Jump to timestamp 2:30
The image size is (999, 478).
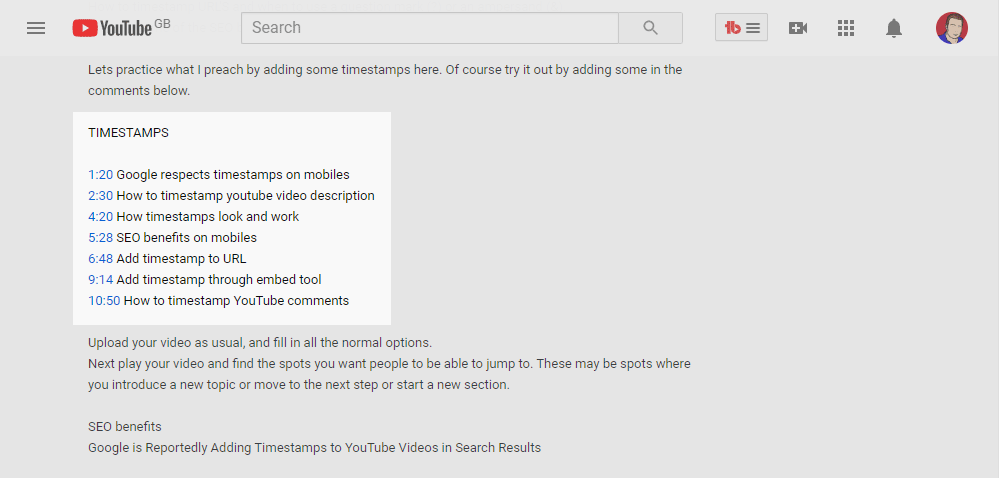pyautogui.click(x=101, y=196)
